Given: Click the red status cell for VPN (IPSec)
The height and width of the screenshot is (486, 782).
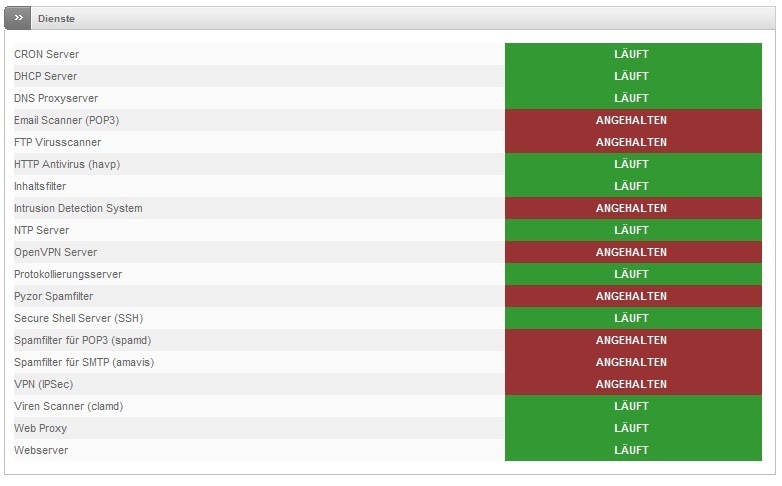Looking at the screenshot, I should pyautogui.click(x=631, y=384).
